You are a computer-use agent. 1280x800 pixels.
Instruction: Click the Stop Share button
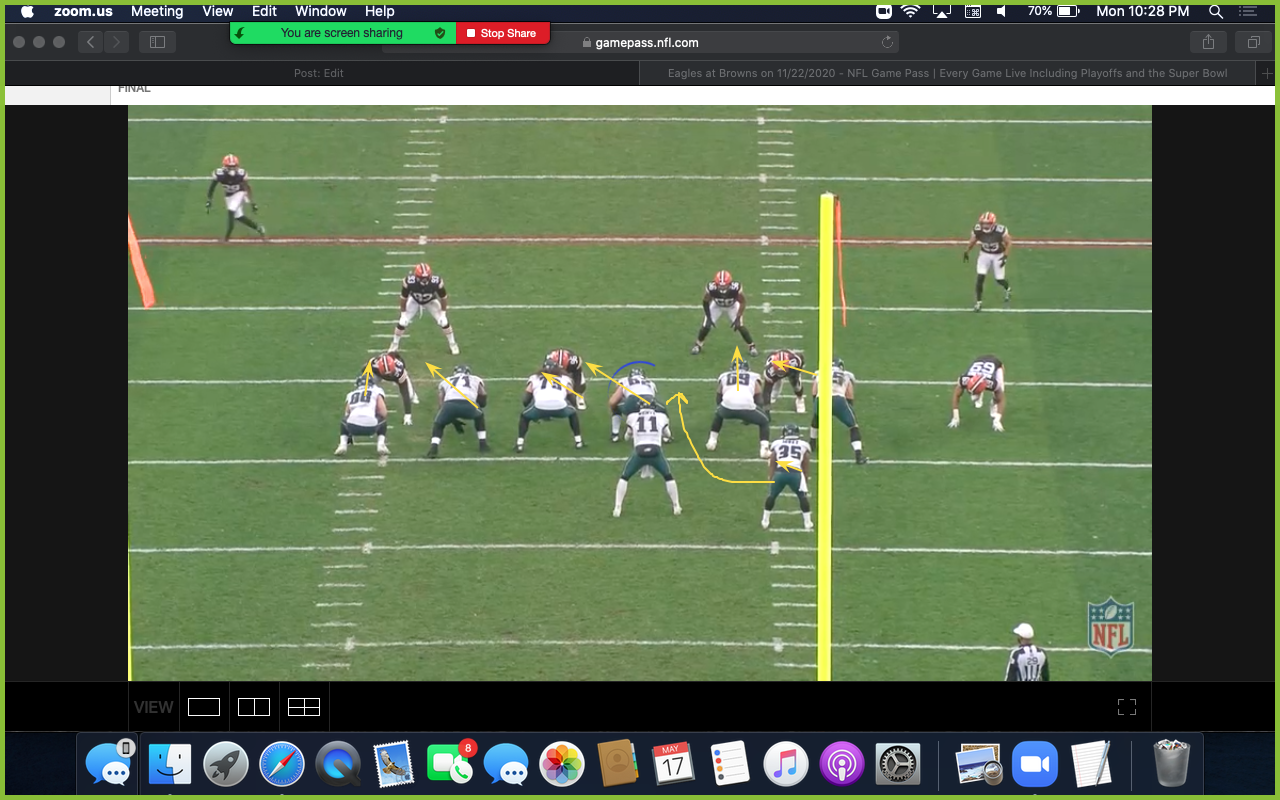(x=502, y=32)
